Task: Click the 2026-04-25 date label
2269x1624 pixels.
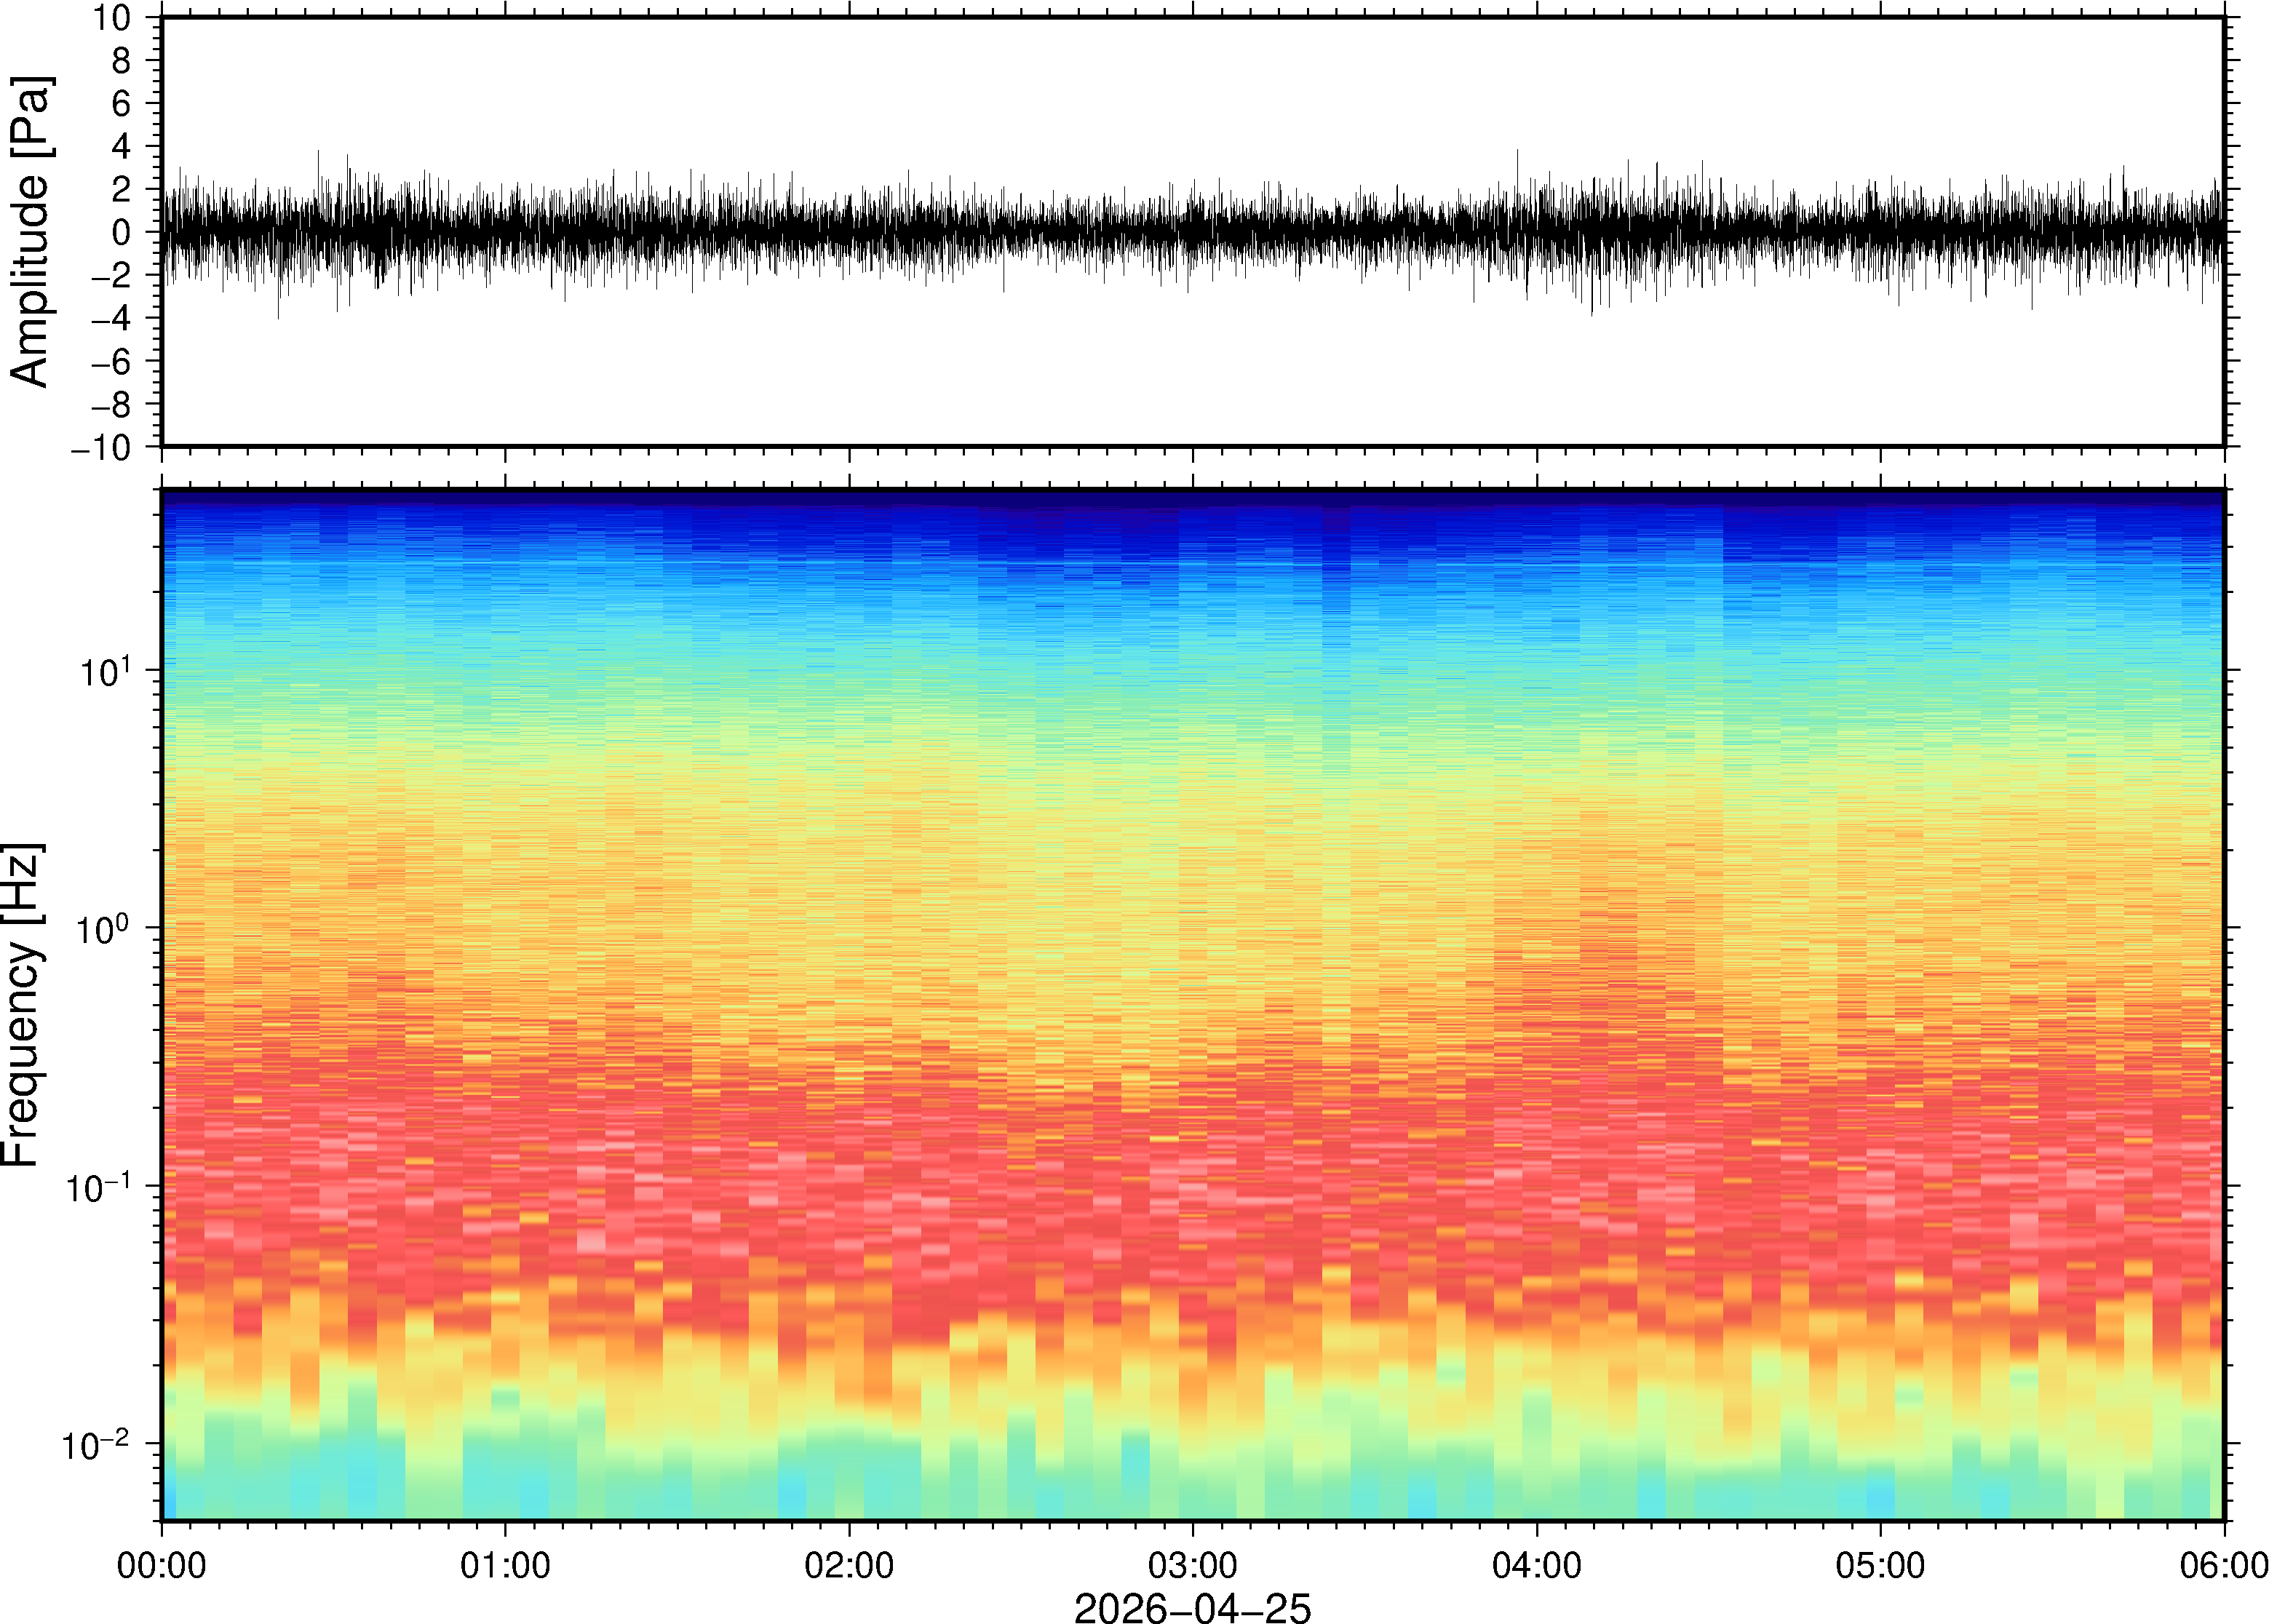Action: point(1192,1608)
